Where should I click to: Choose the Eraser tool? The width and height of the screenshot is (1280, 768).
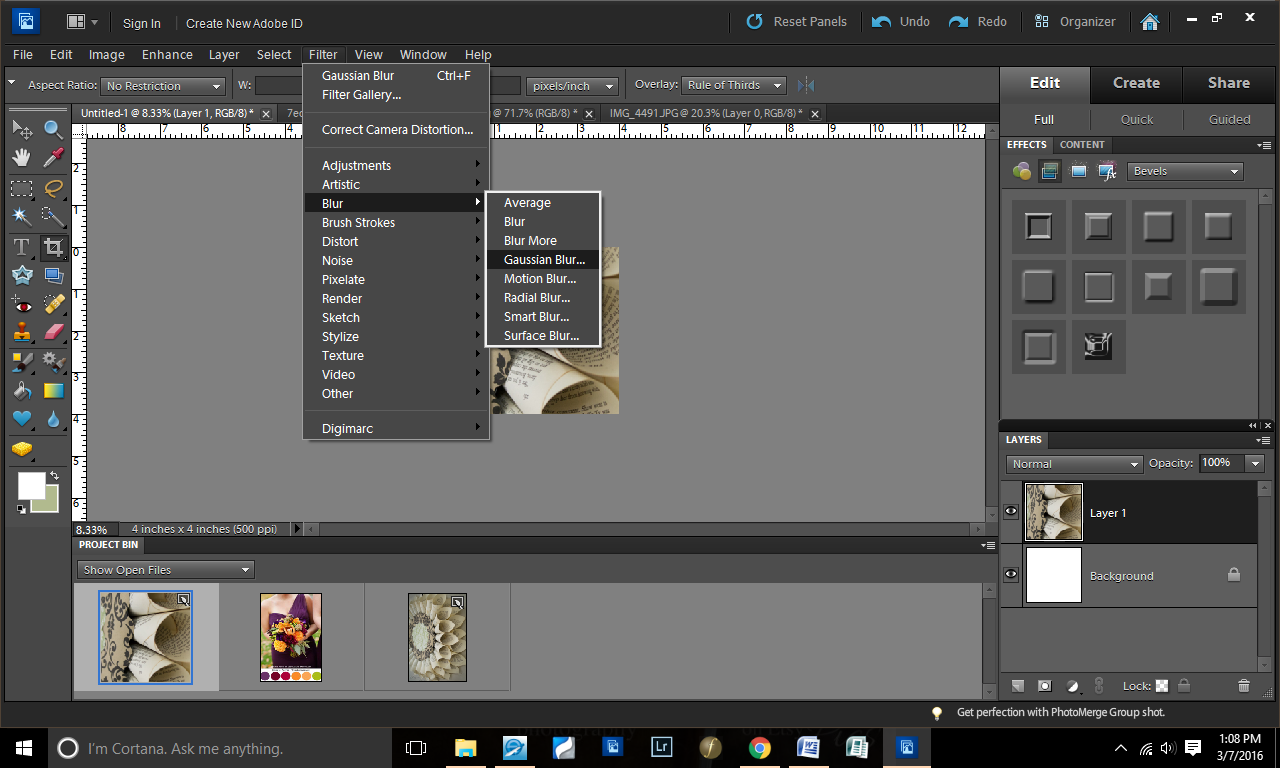(53, 332)
